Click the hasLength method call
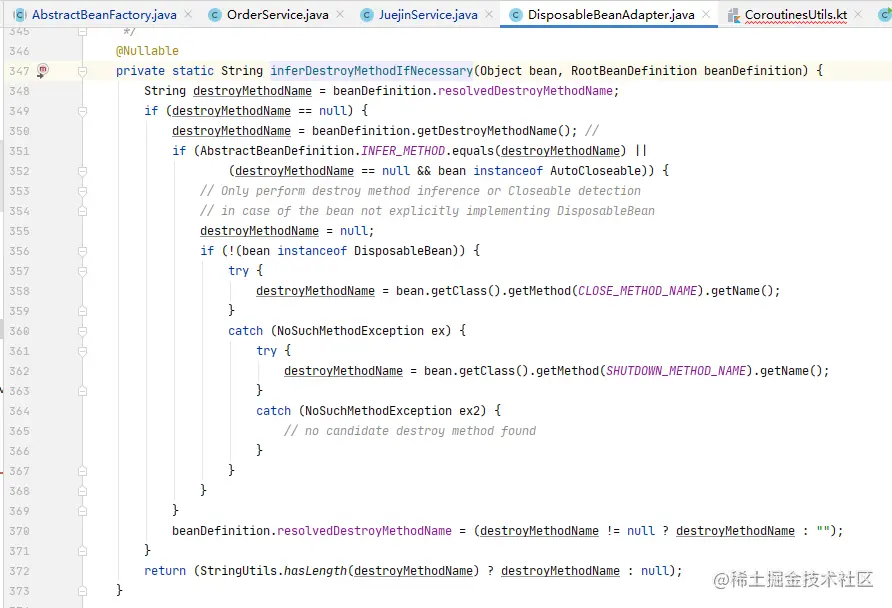The height and width of the screenshot is (608, 892). point(315,571)
